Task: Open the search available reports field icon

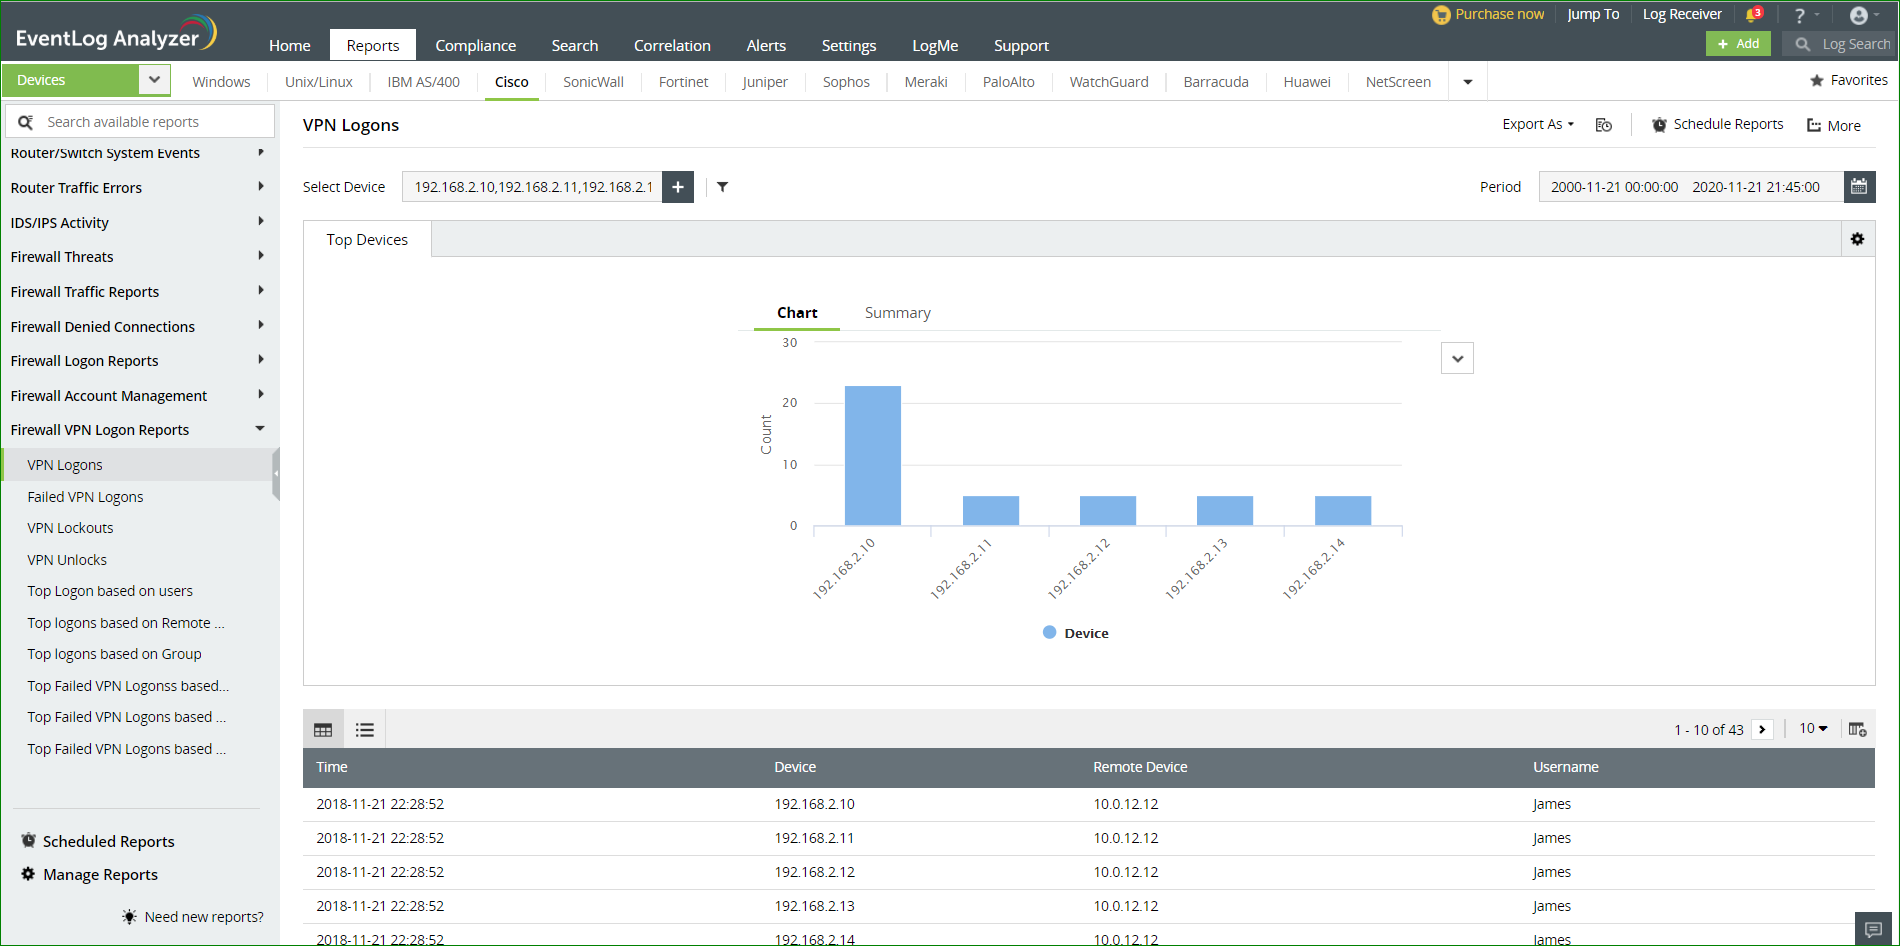Action: [26, 120]
